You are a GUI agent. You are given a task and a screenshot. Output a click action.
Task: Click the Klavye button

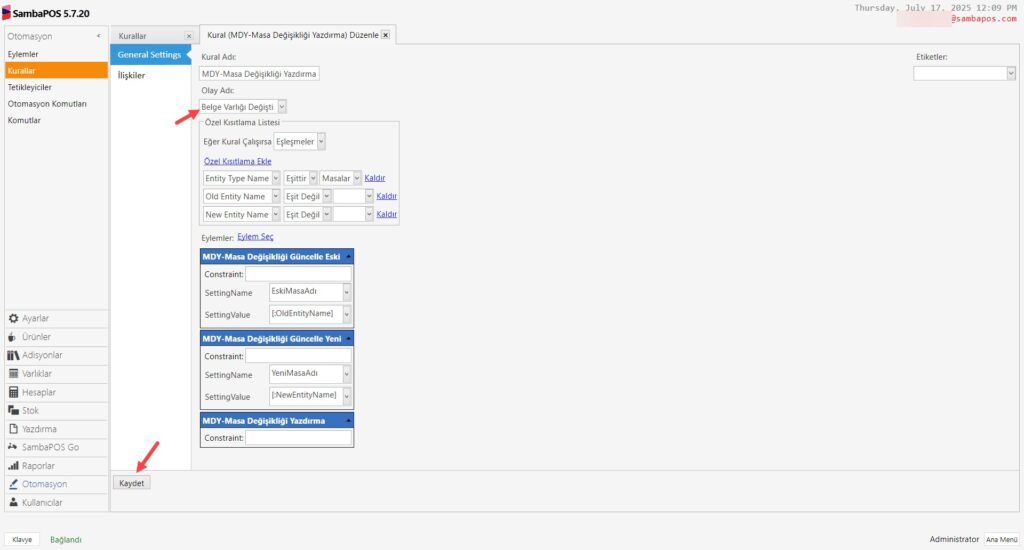(22, 540)
